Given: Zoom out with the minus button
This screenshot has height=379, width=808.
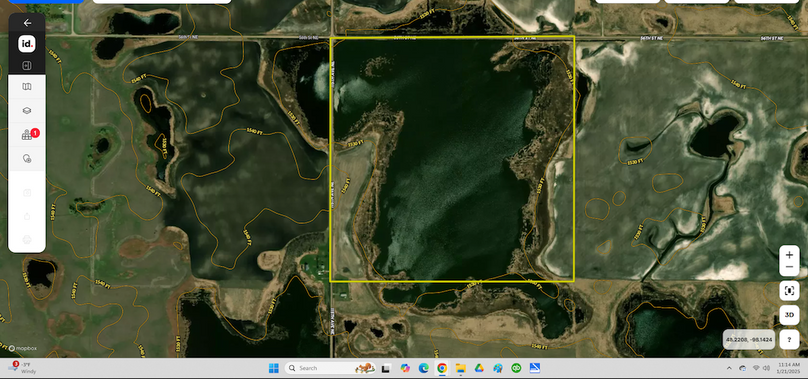Looking at the screenshot, I should (789, 267).
